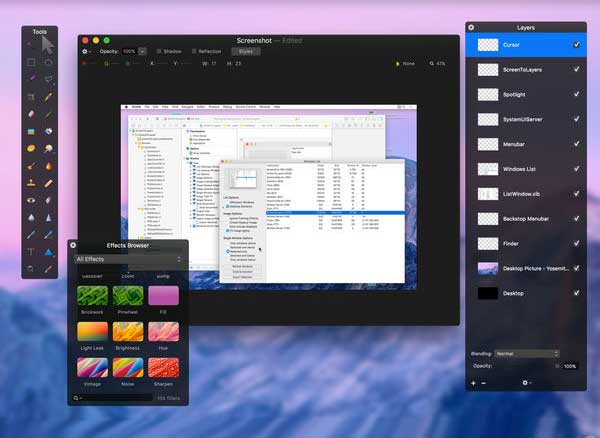Click the Layers opacity 100% field
Viewport: 600px width, 438px height.
[570, 366]
